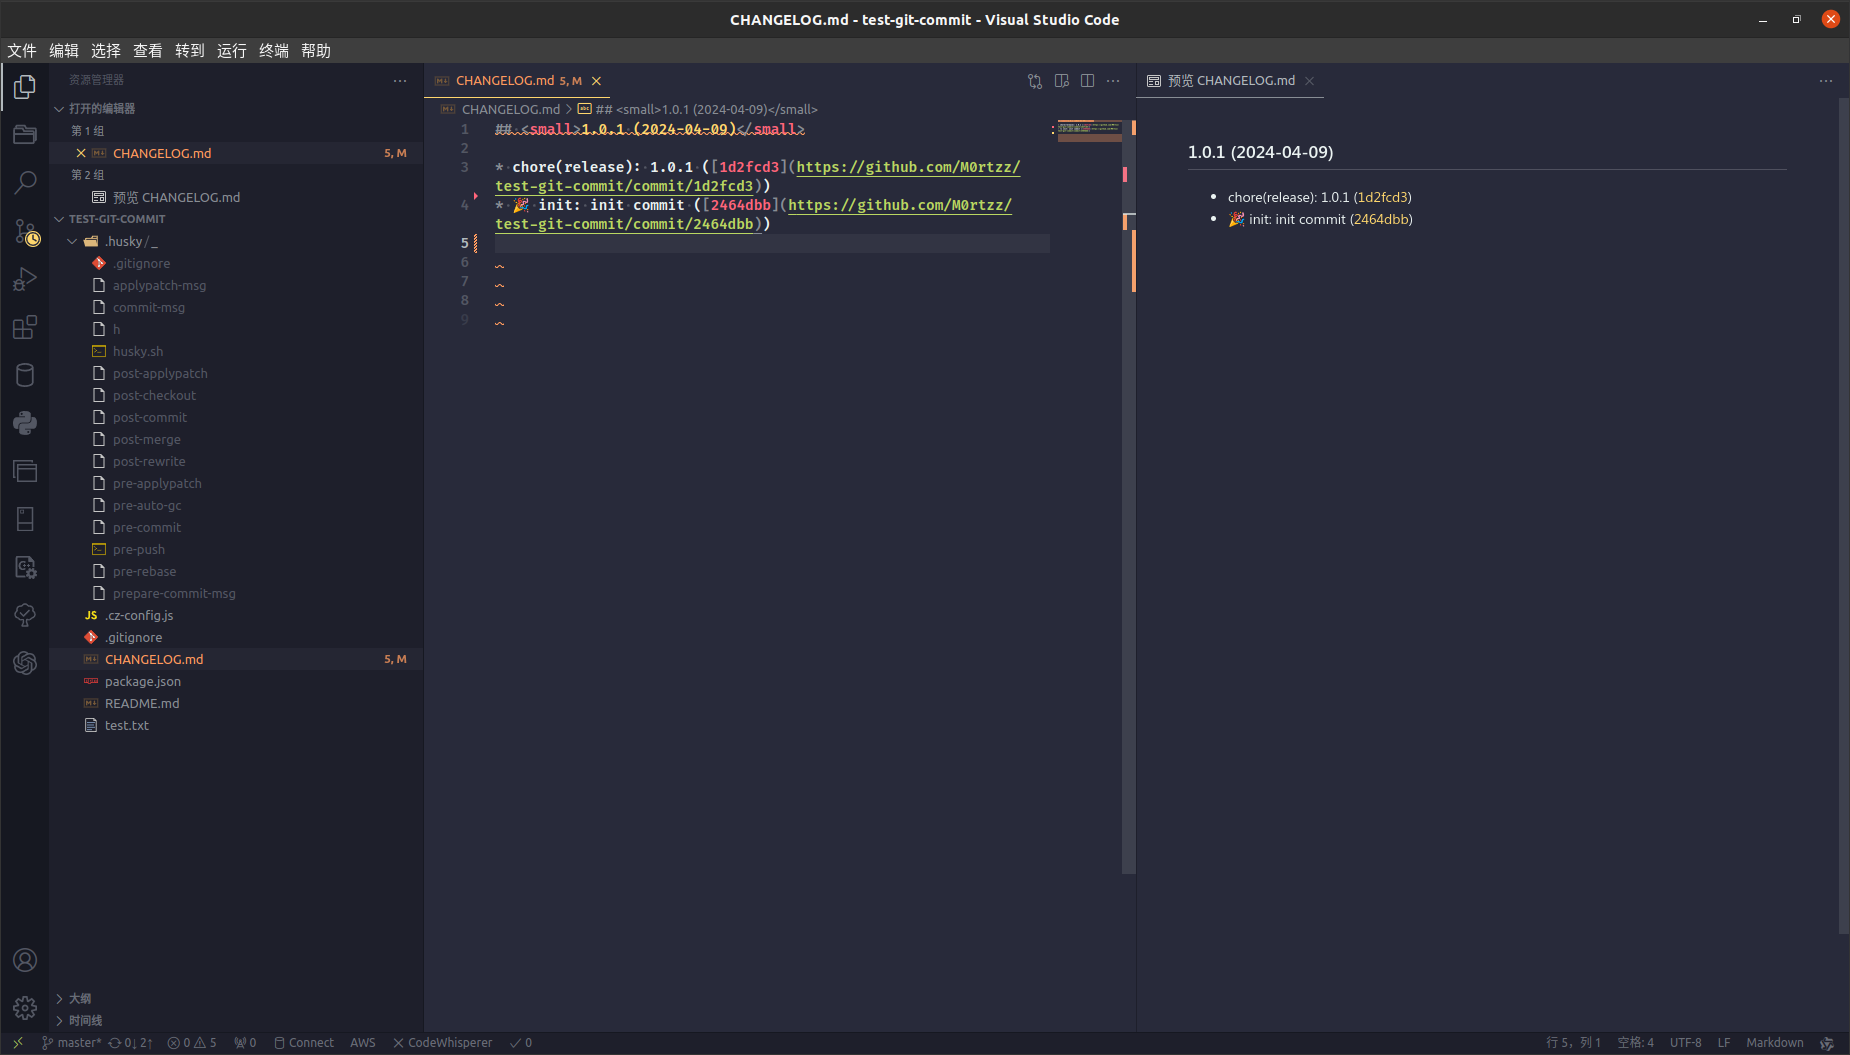Open preview to the side icon

[x=1062, y=81]
